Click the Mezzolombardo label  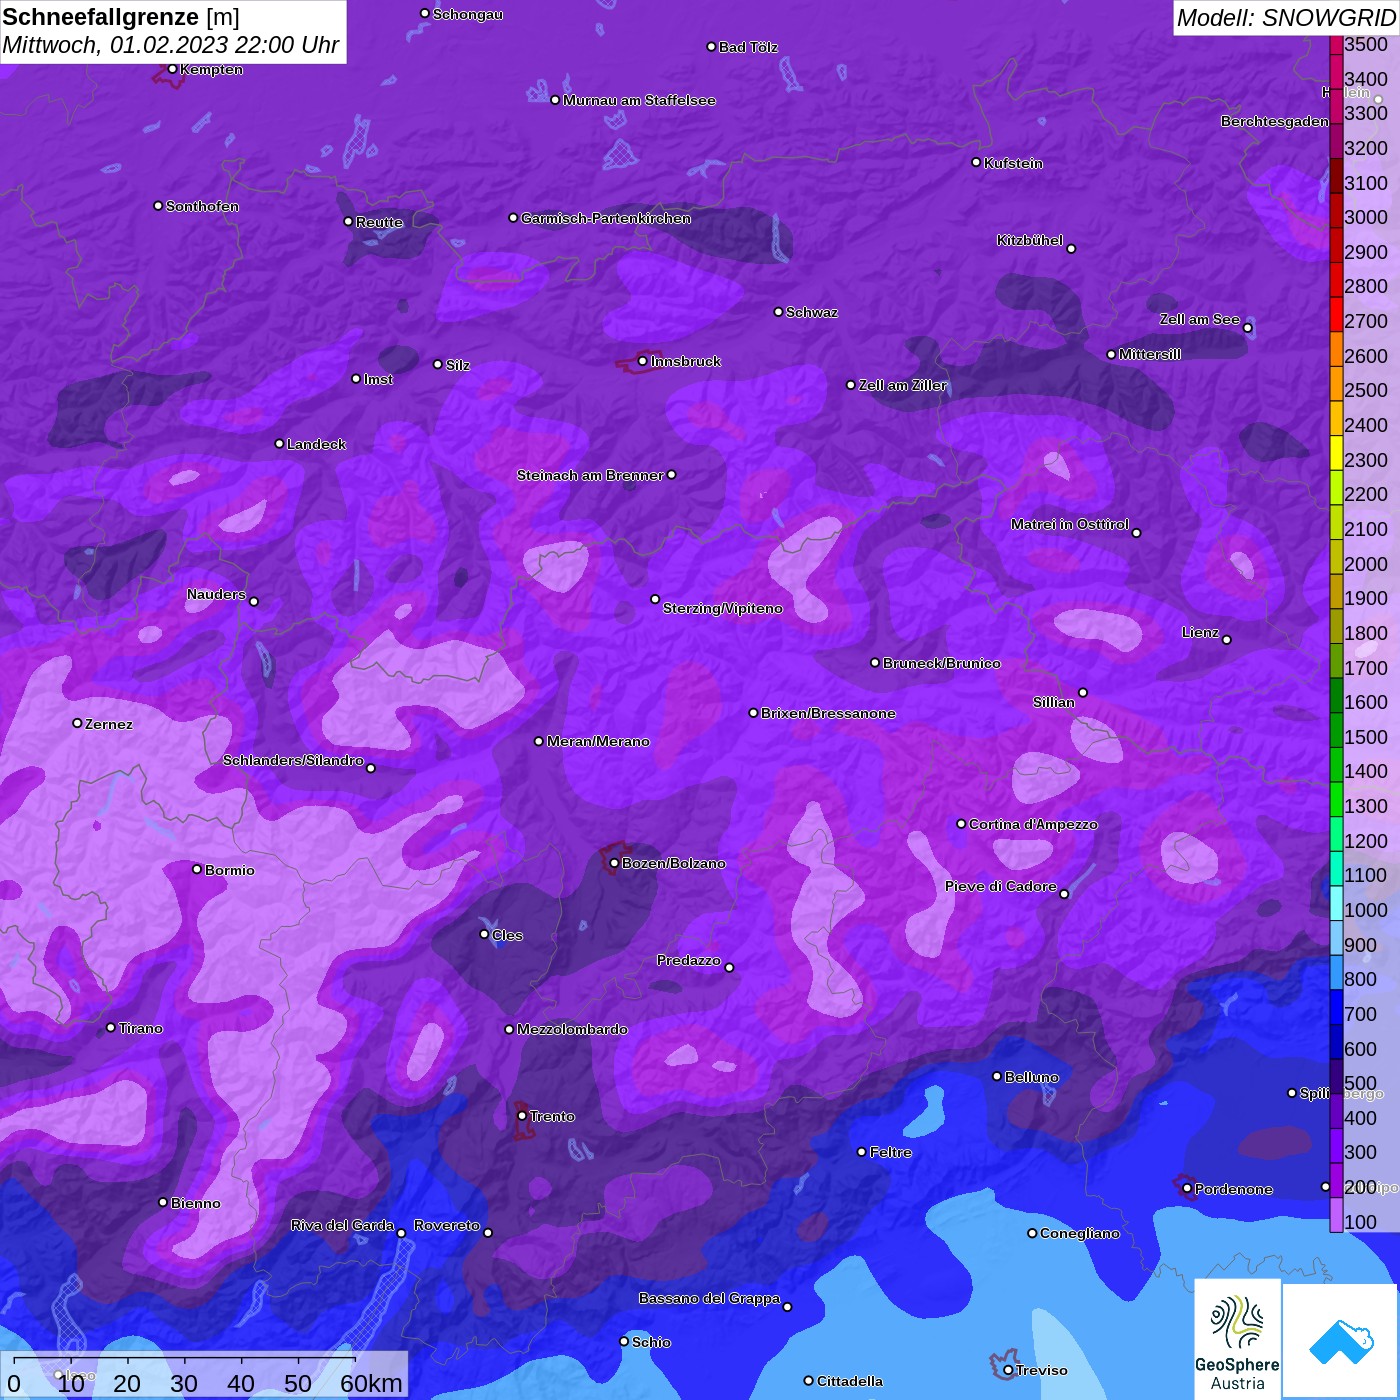pos(572,1029)
